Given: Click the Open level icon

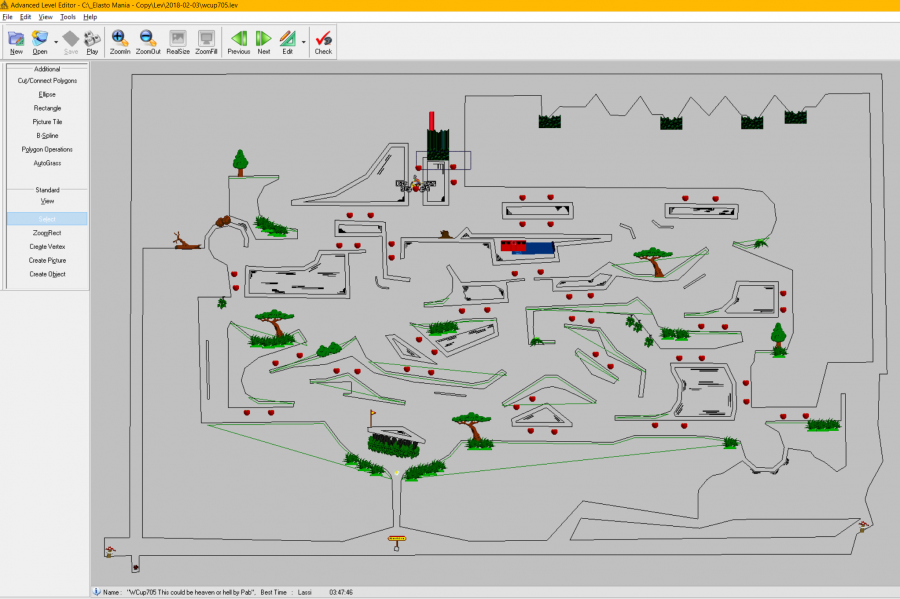Looking at the screenshot, I should click(x=40, y=41).
